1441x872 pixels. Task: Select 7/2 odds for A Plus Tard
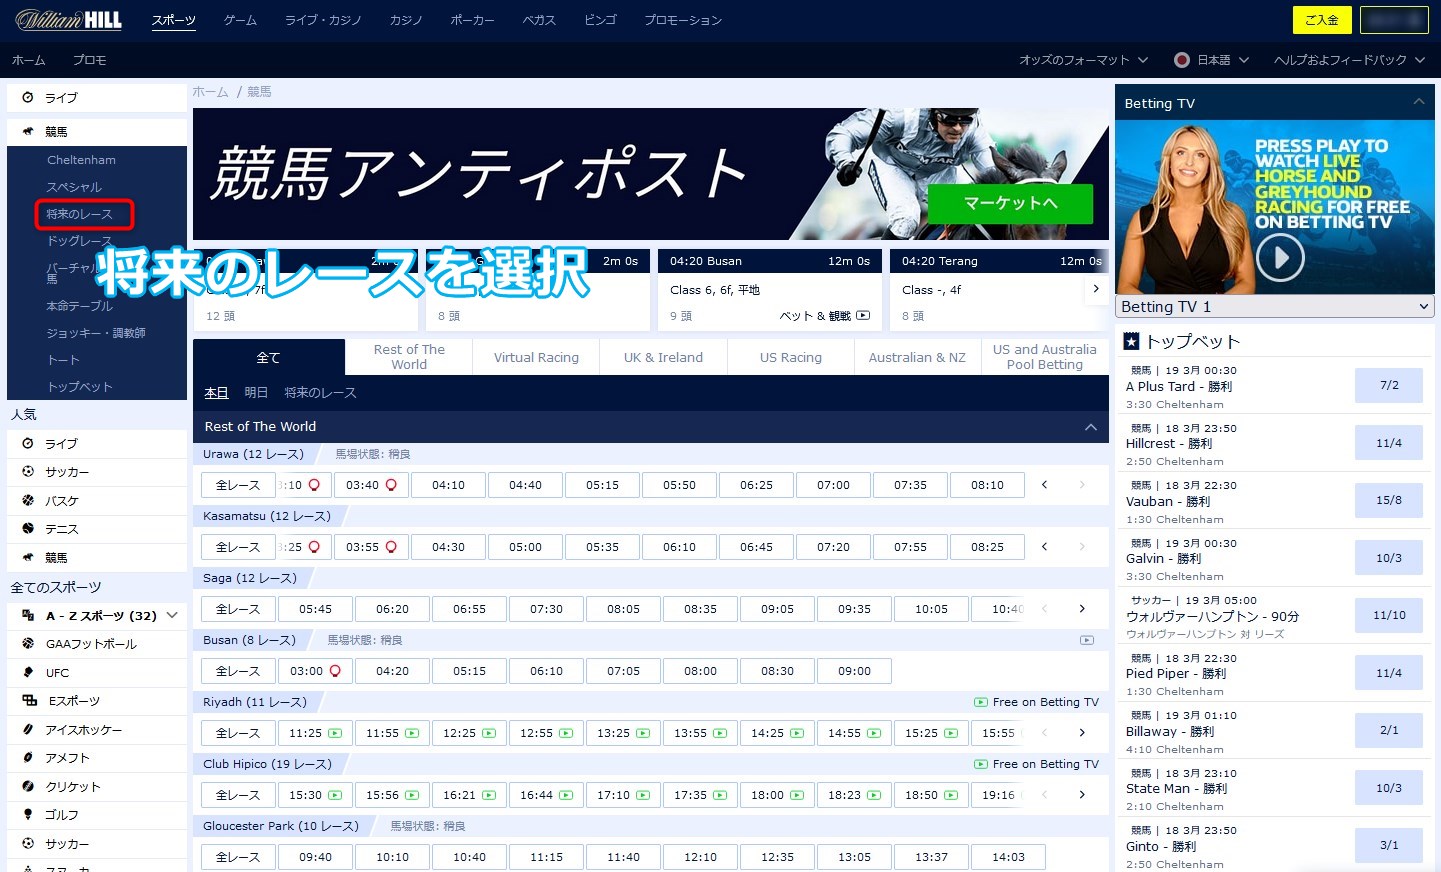pyautogui.click(x=1388, y=385)
